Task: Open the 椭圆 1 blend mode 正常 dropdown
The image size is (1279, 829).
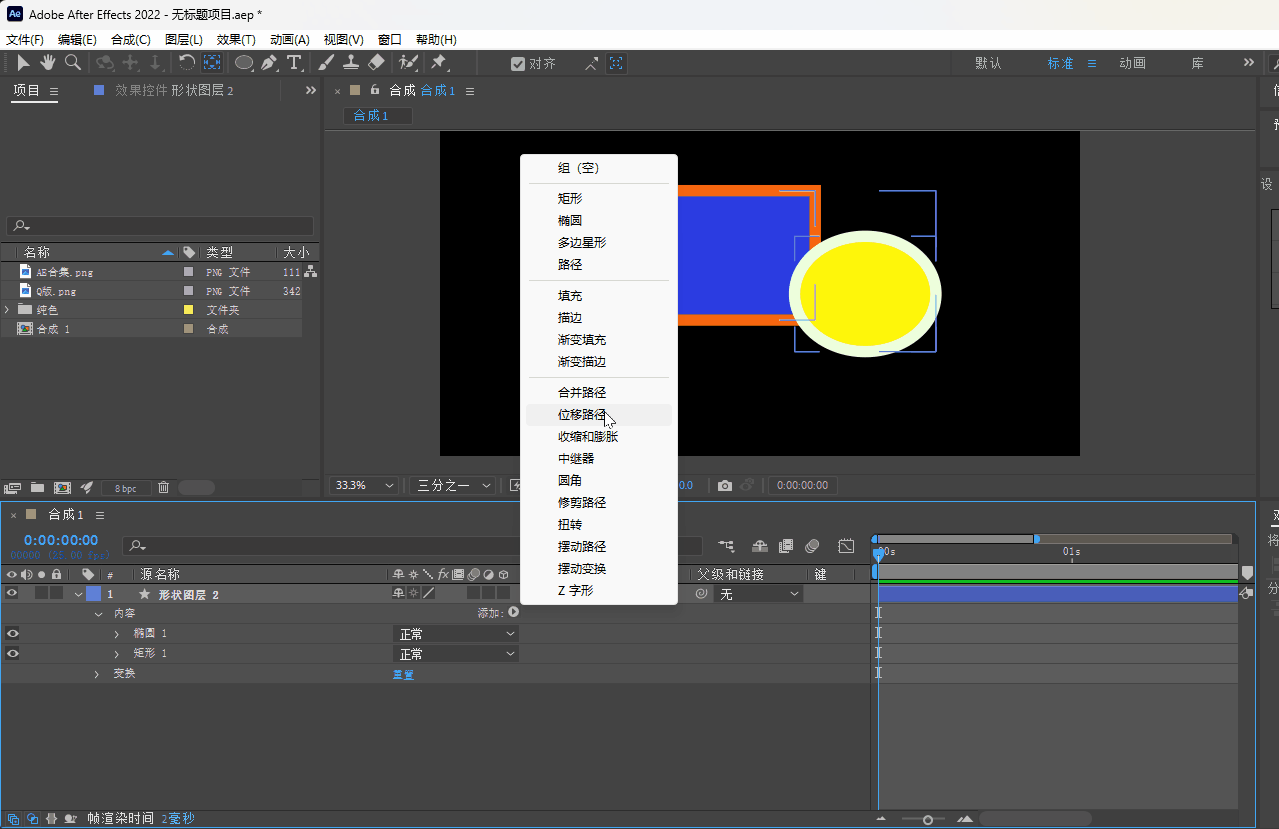Action: [x=455, y=633]
